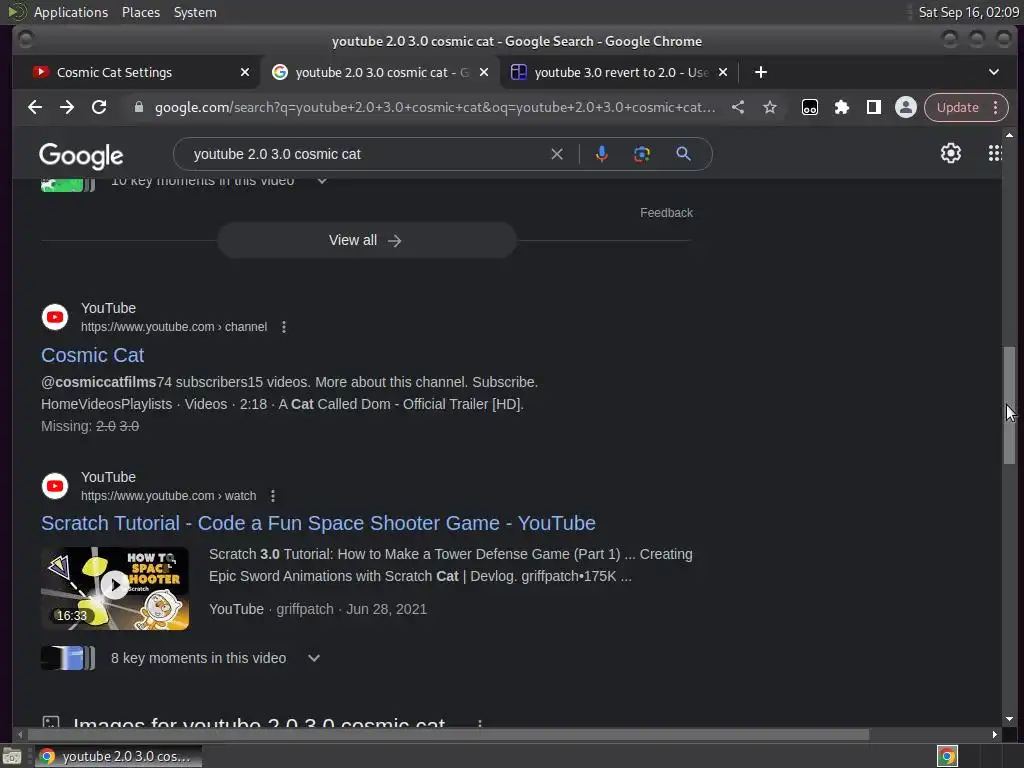Play the Space Shooter video thumbnail
This screenshot has width=1024, height=768.
coord(115,588)
